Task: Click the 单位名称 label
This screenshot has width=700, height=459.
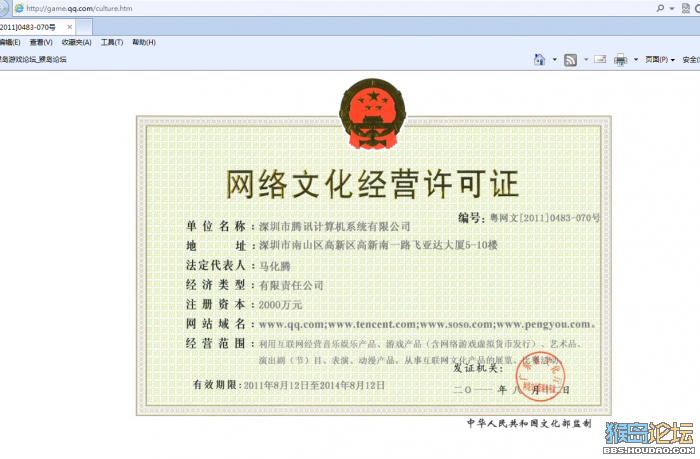Action: pos(216,226)
